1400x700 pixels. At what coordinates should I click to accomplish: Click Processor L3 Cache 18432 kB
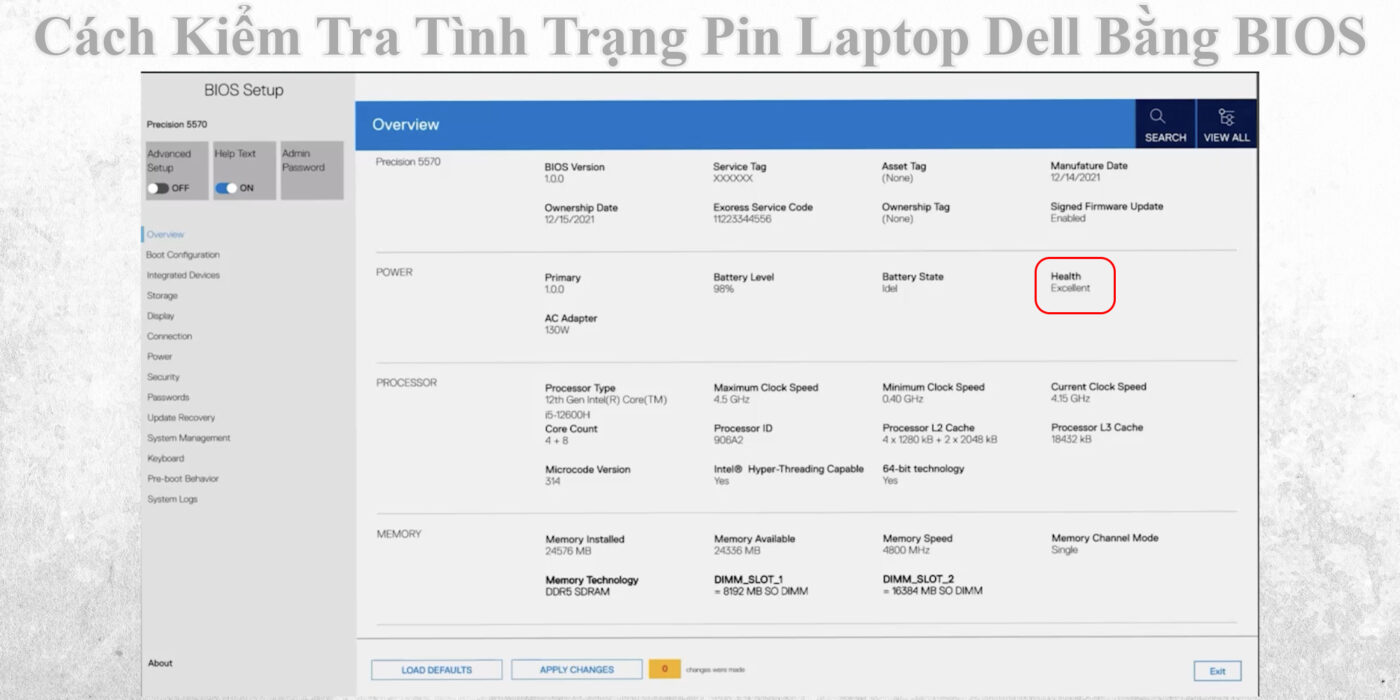pyautogui.click(x=1097, y=433)
